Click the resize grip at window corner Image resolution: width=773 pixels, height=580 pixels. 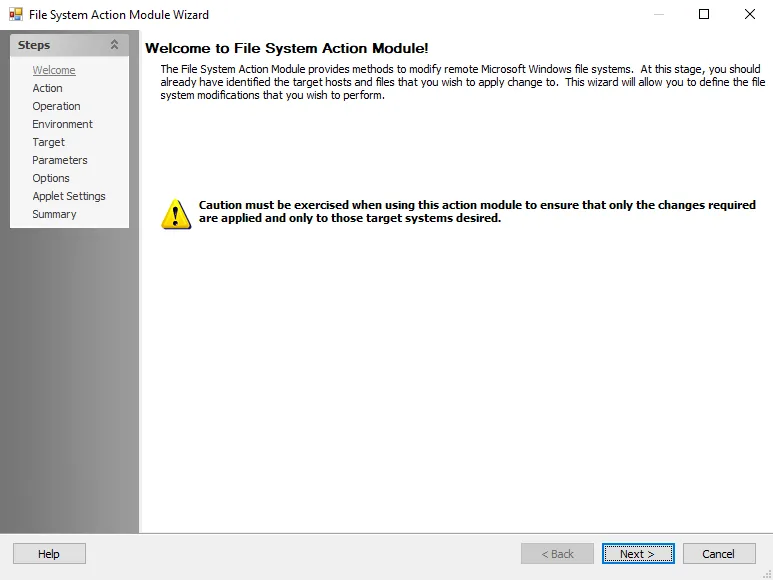768,575
